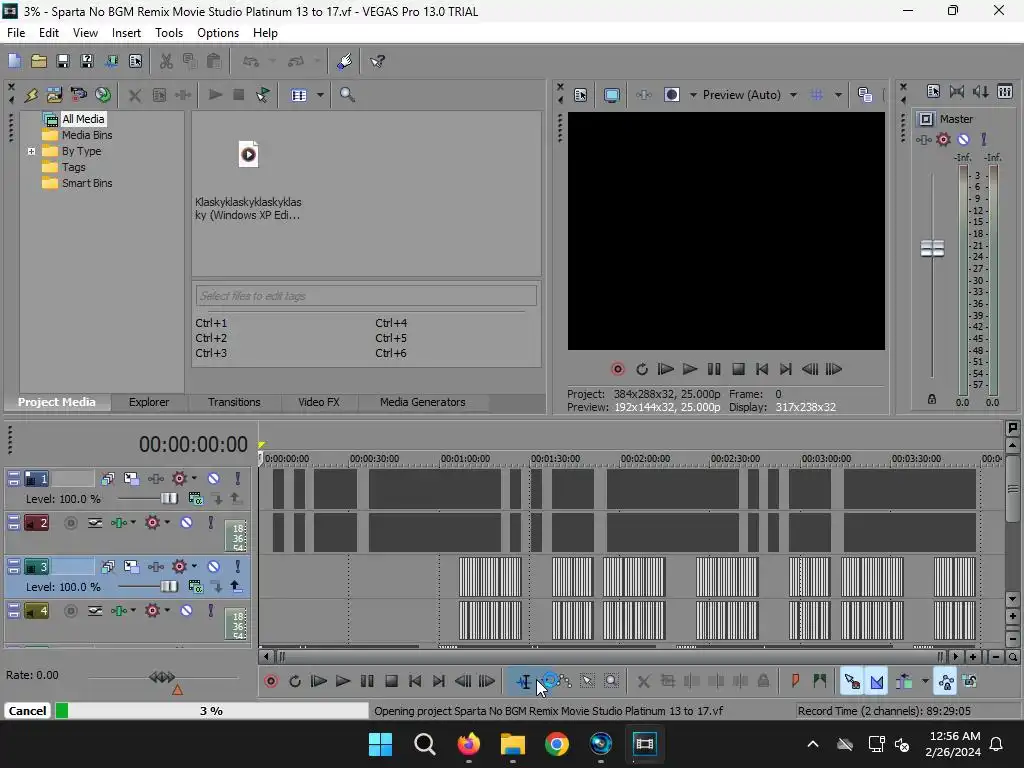1024x768 pixels.
Task: Open Video Preview Project Properties icon
Action: (x=581, y=95)
